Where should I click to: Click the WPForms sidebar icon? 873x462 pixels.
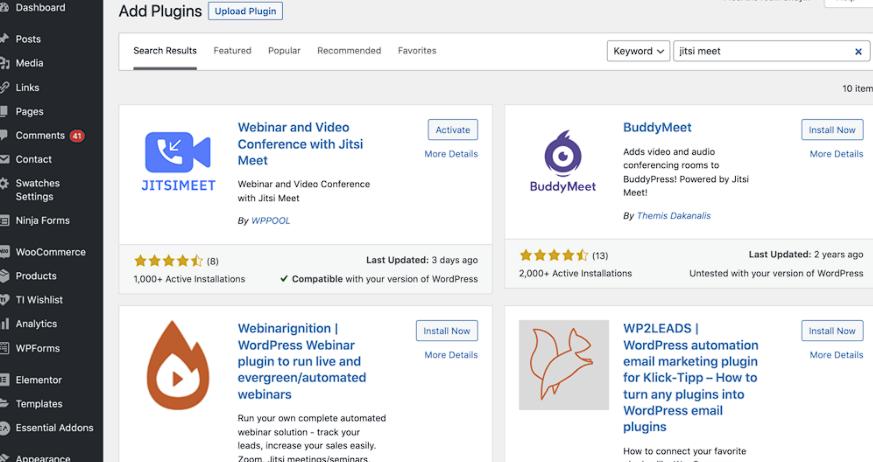pyautogui.click(x=4, y=348)
